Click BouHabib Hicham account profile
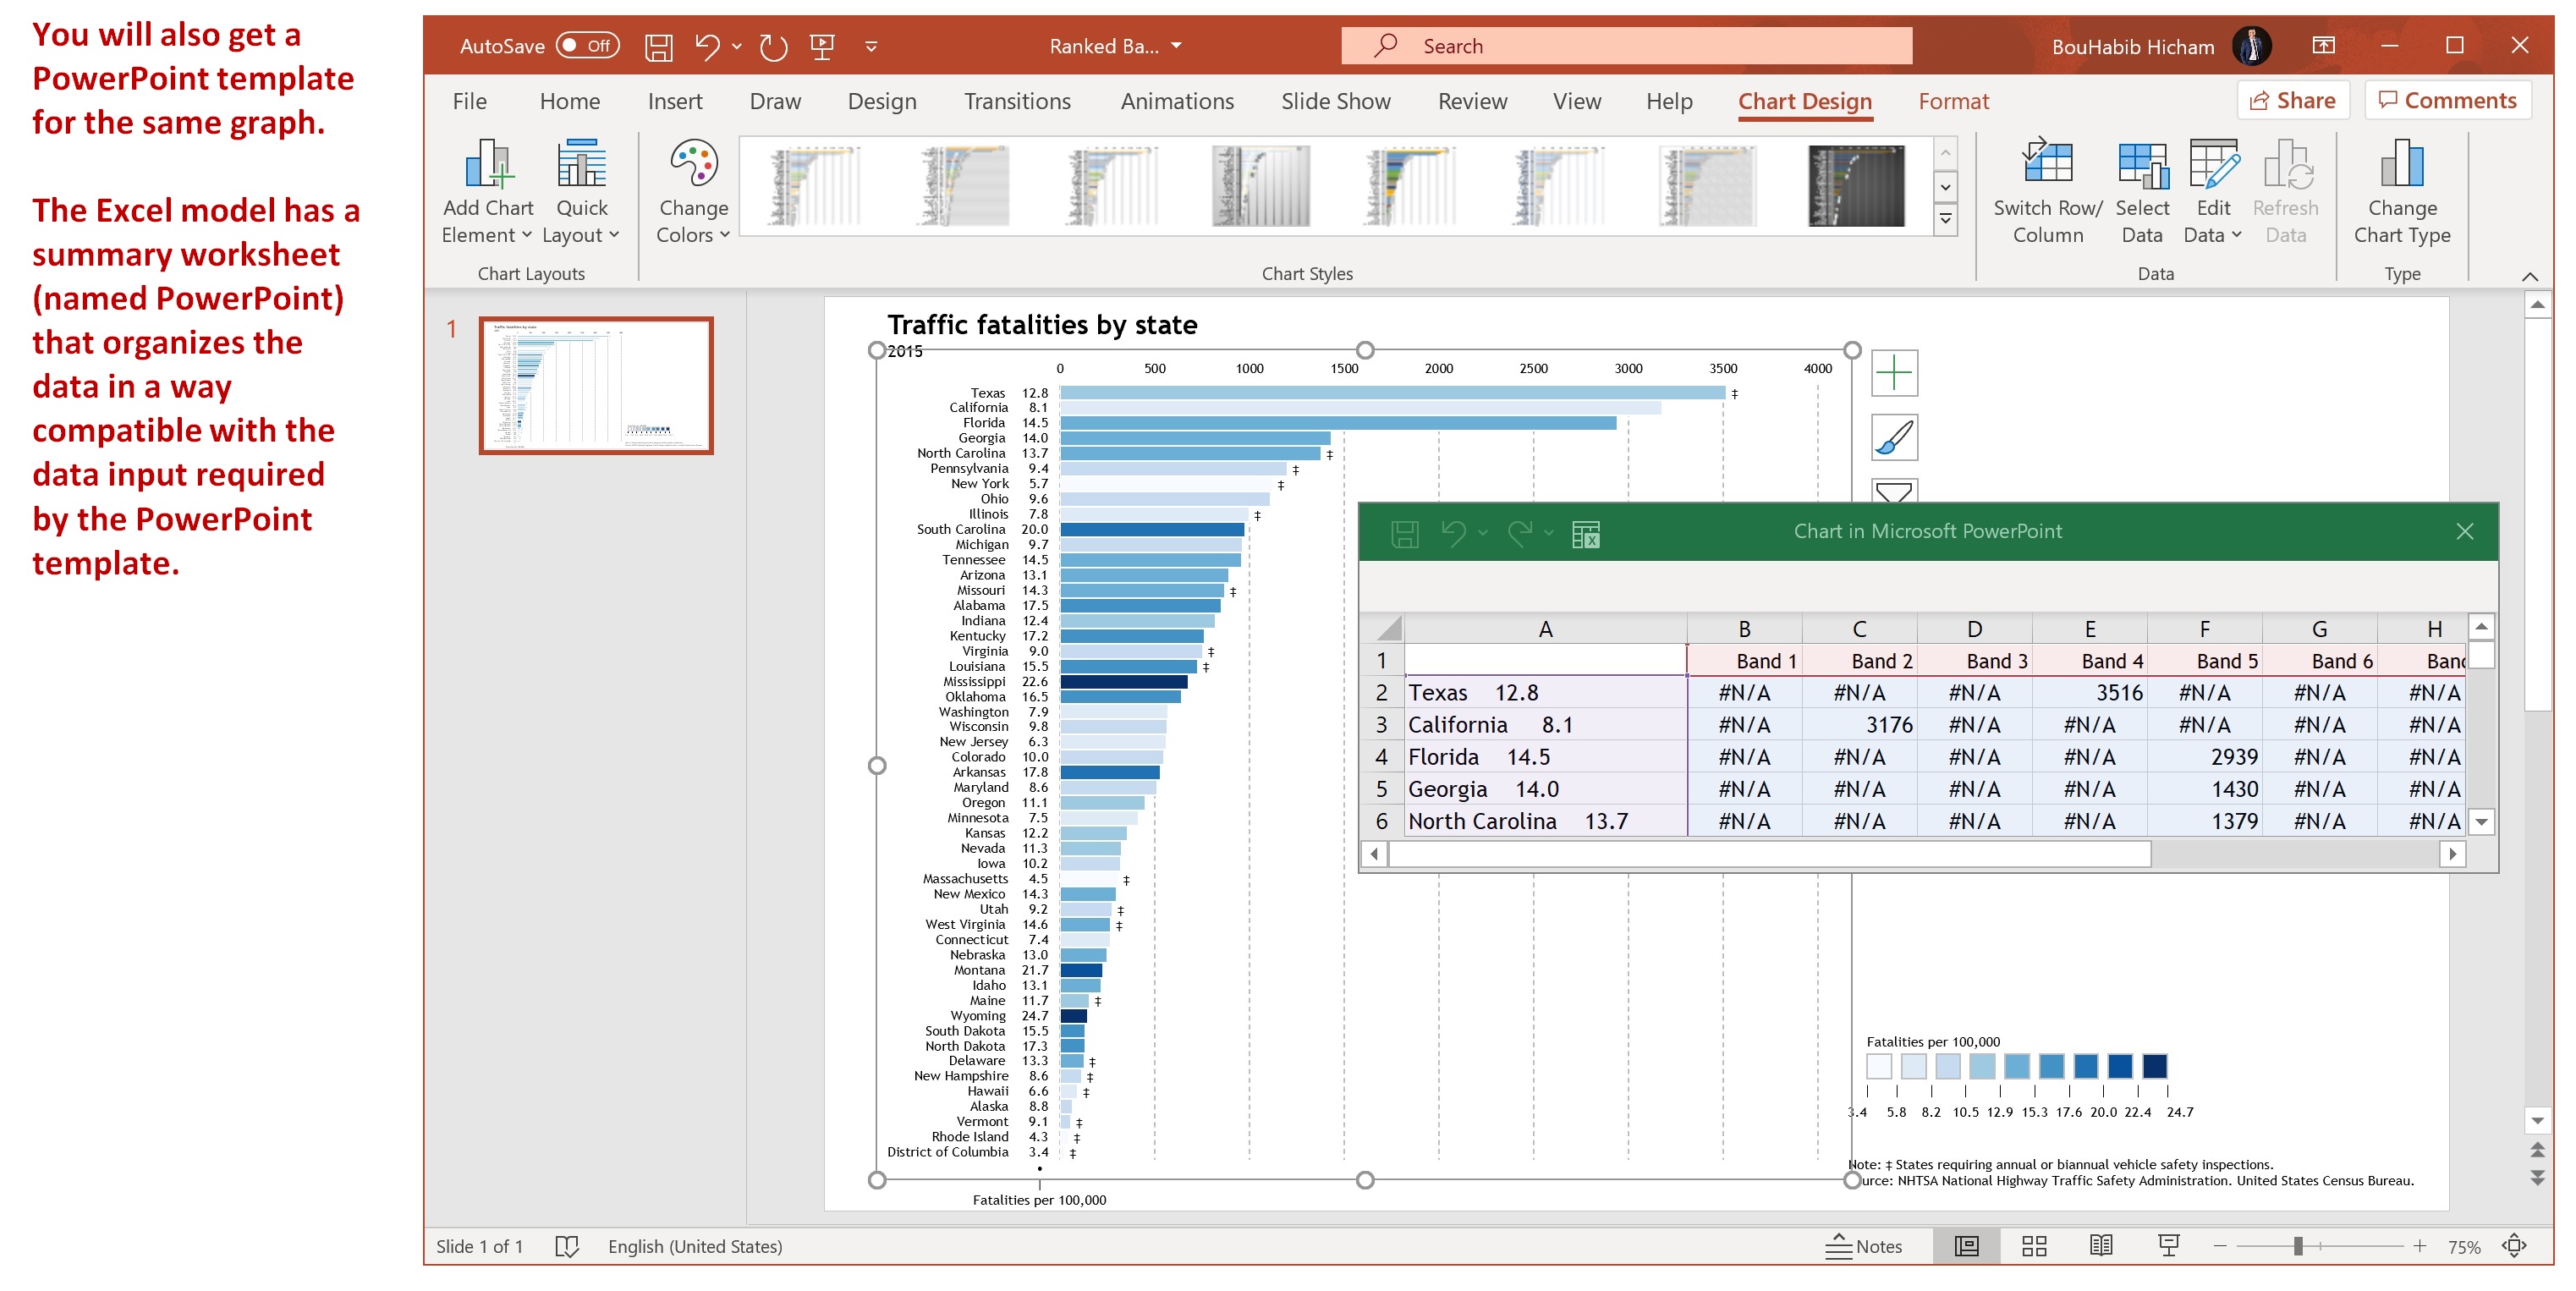Image resolution: width=2576 pixels, height=1291 pixels. 2161,46
